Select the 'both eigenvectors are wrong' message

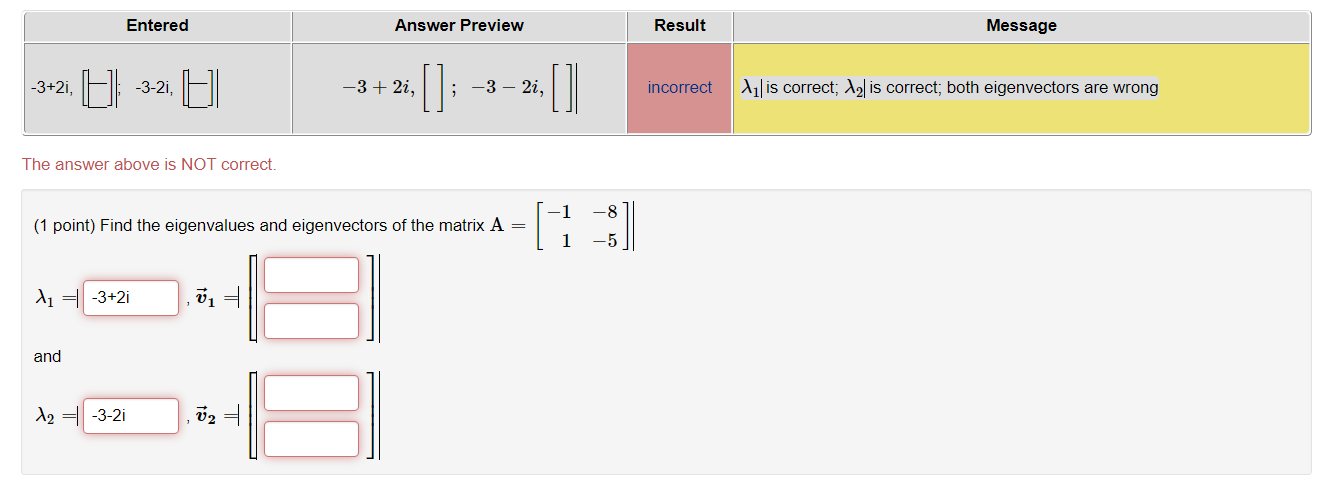click(1052, 88)
